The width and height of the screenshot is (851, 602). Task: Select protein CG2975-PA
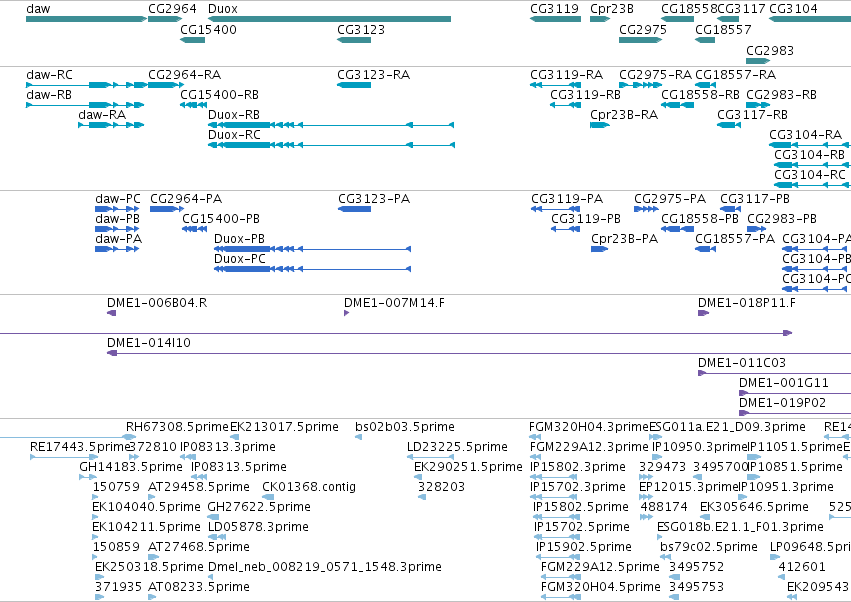(646, 209)
